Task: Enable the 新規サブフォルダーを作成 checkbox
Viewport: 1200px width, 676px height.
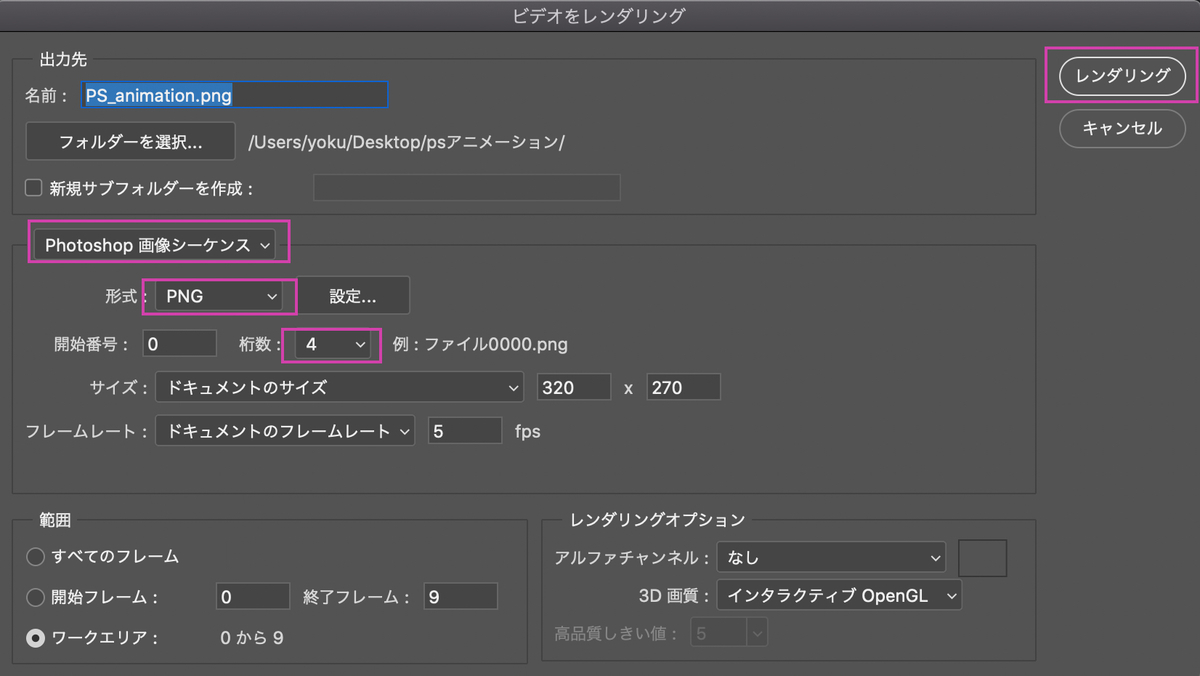Action: (33, 187)
